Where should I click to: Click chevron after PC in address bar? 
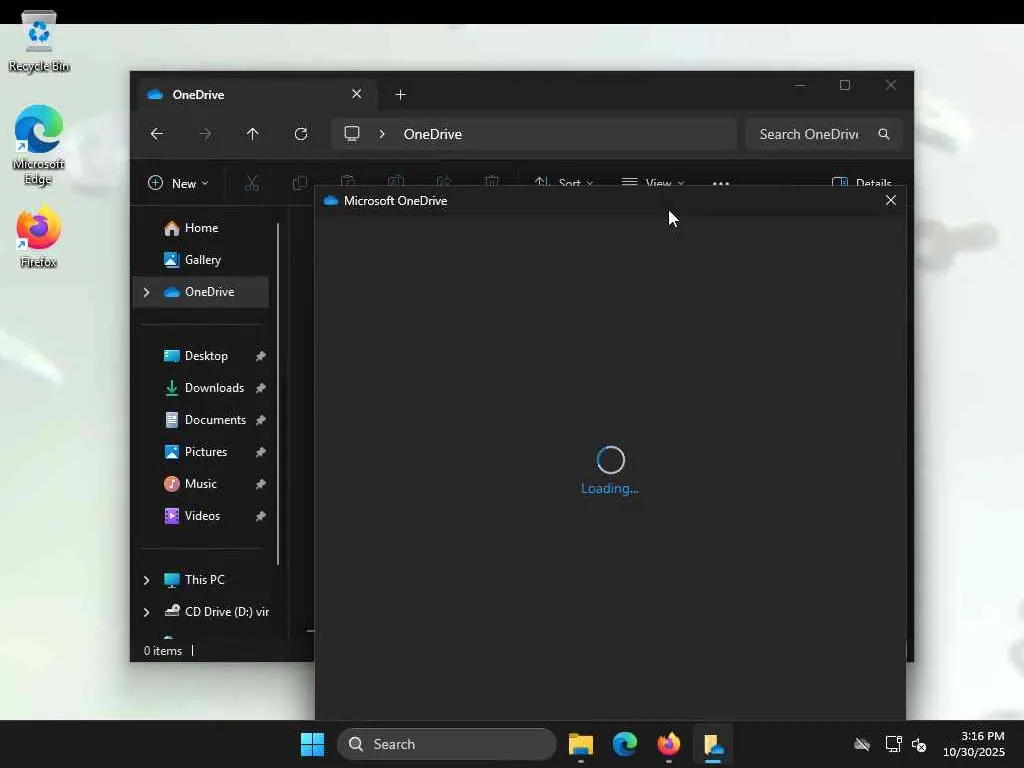(382, 134)
